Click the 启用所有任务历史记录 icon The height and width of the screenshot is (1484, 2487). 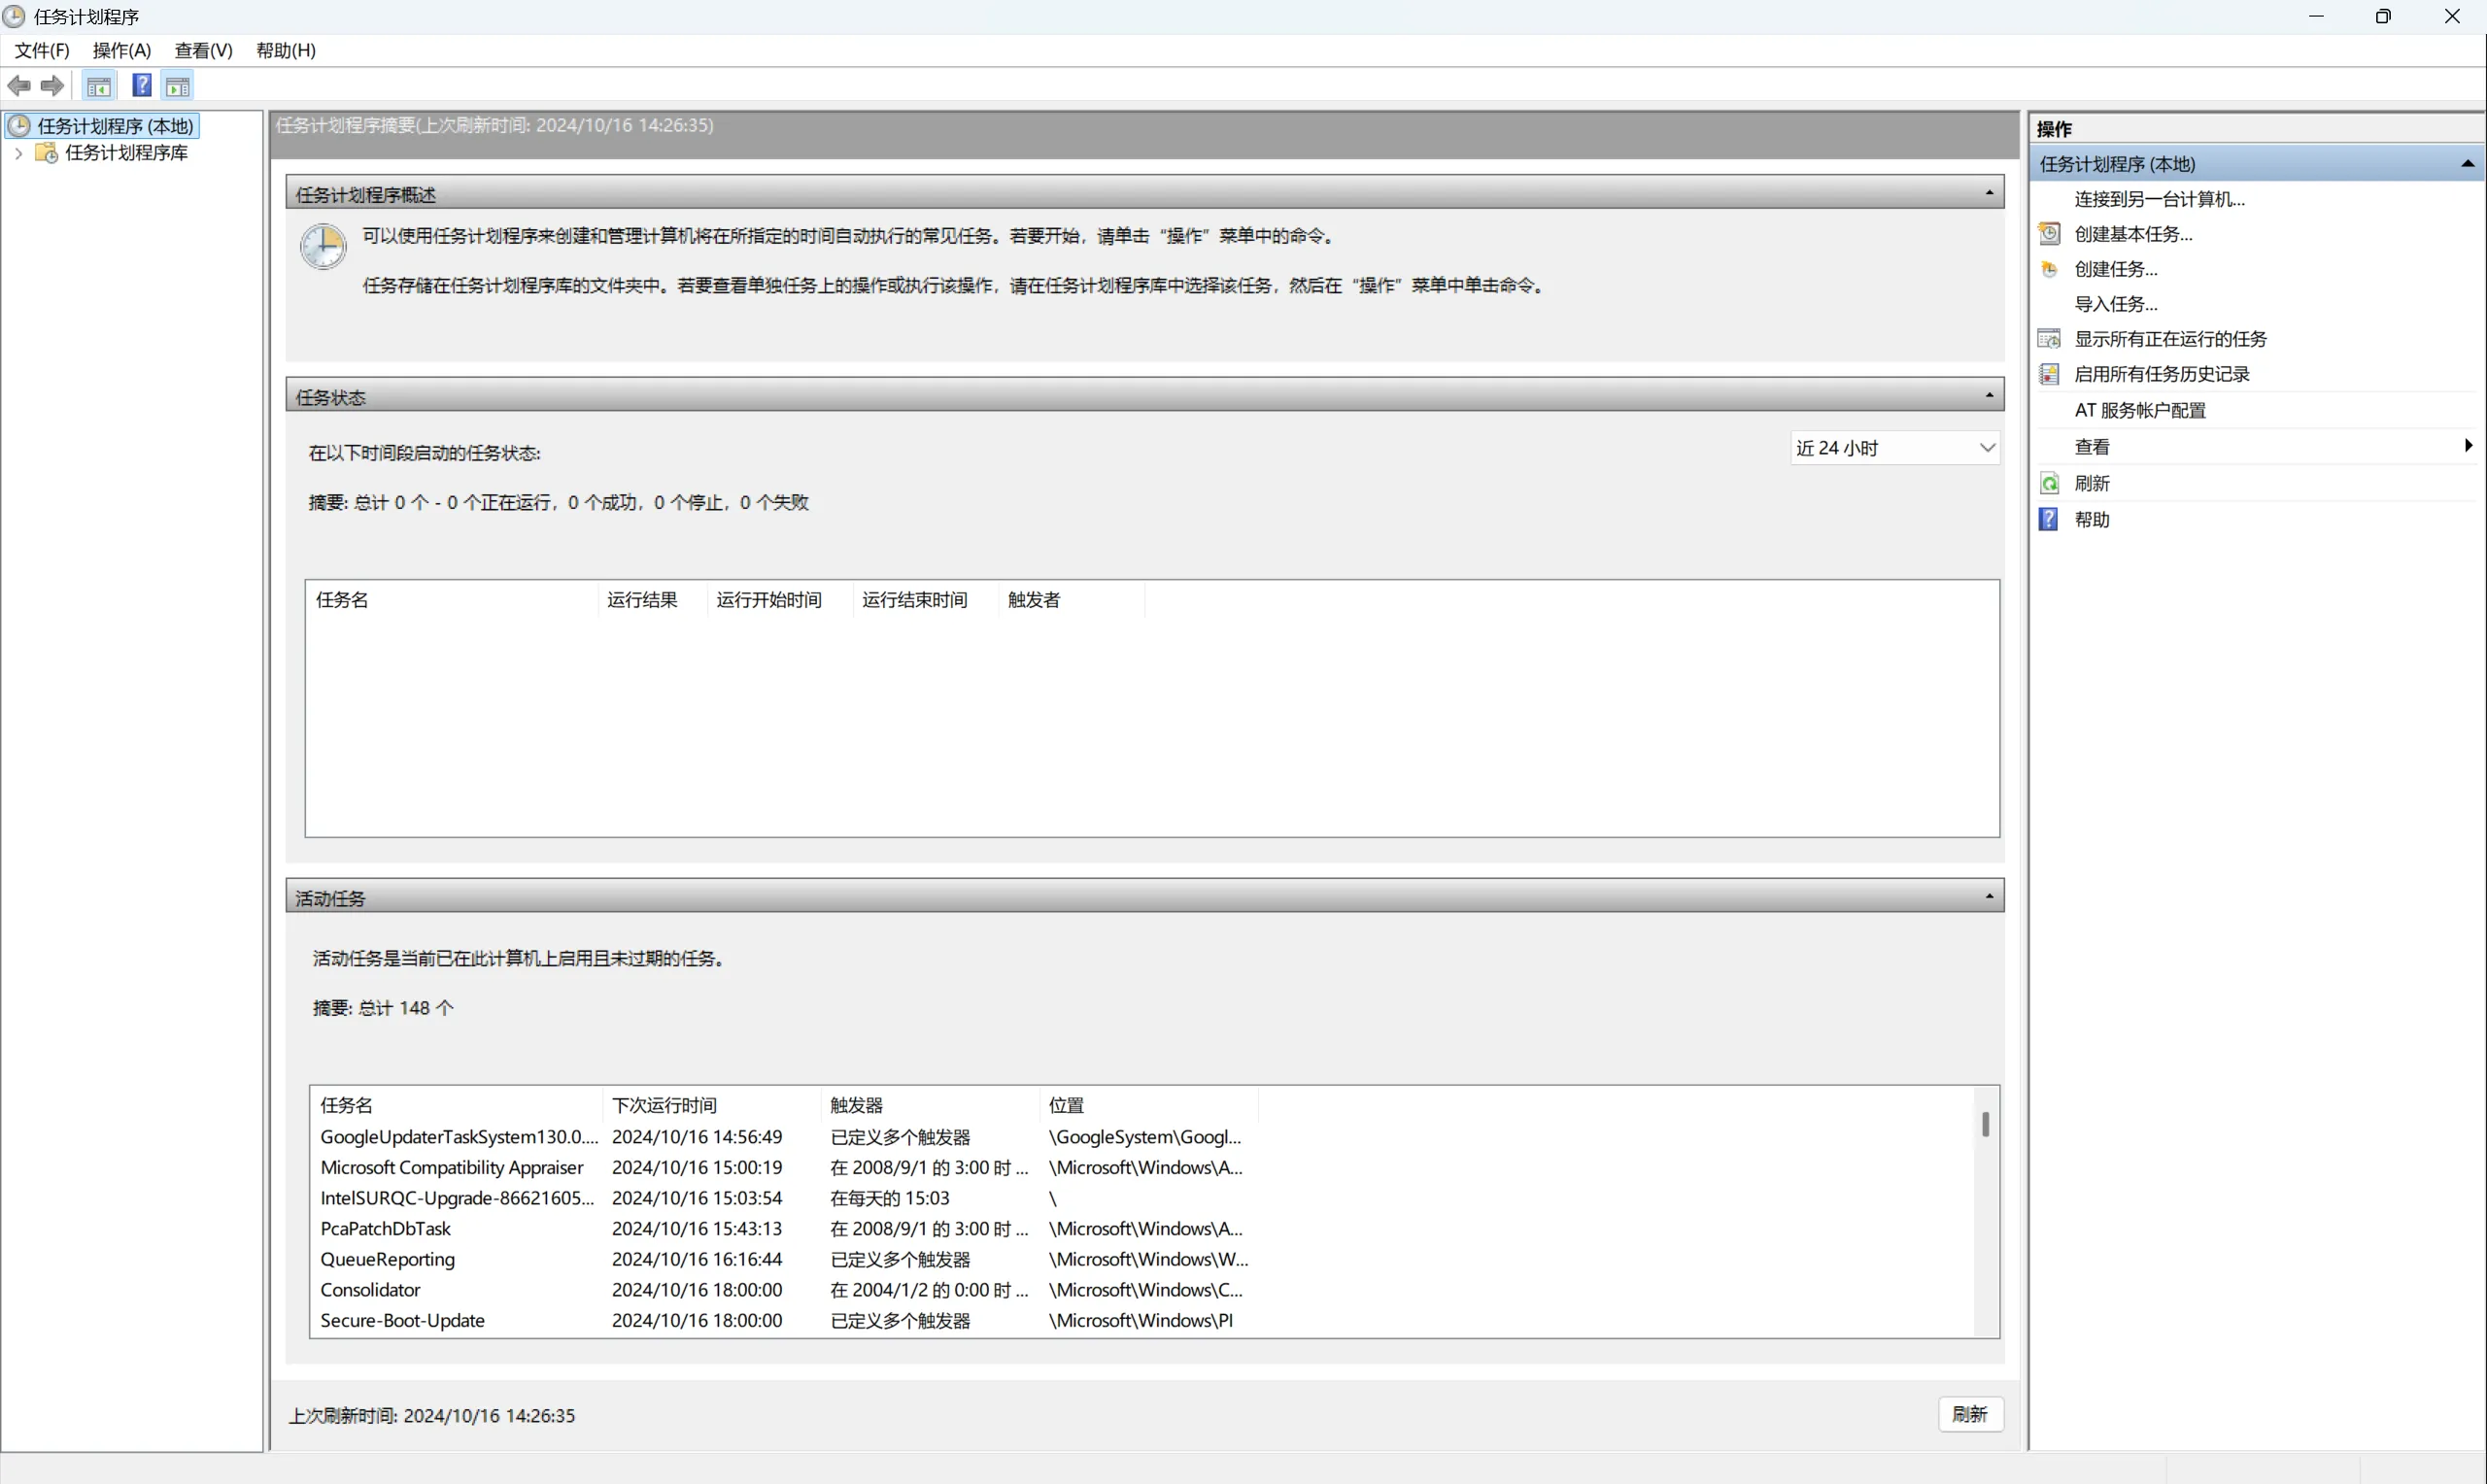tap(2049, 374)
